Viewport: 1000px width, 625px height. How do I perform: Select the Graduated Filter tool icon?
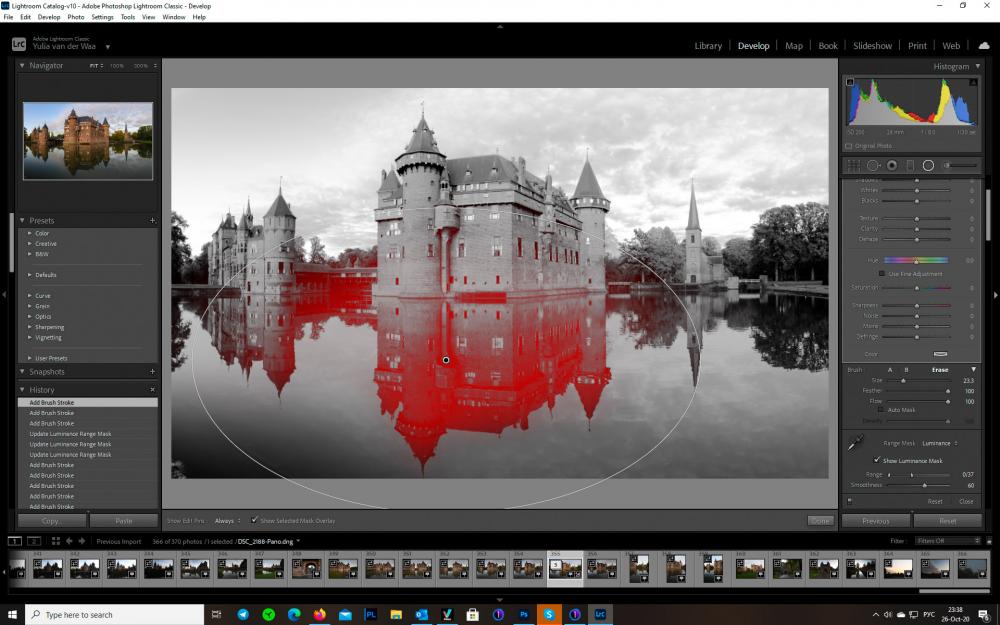910,166
